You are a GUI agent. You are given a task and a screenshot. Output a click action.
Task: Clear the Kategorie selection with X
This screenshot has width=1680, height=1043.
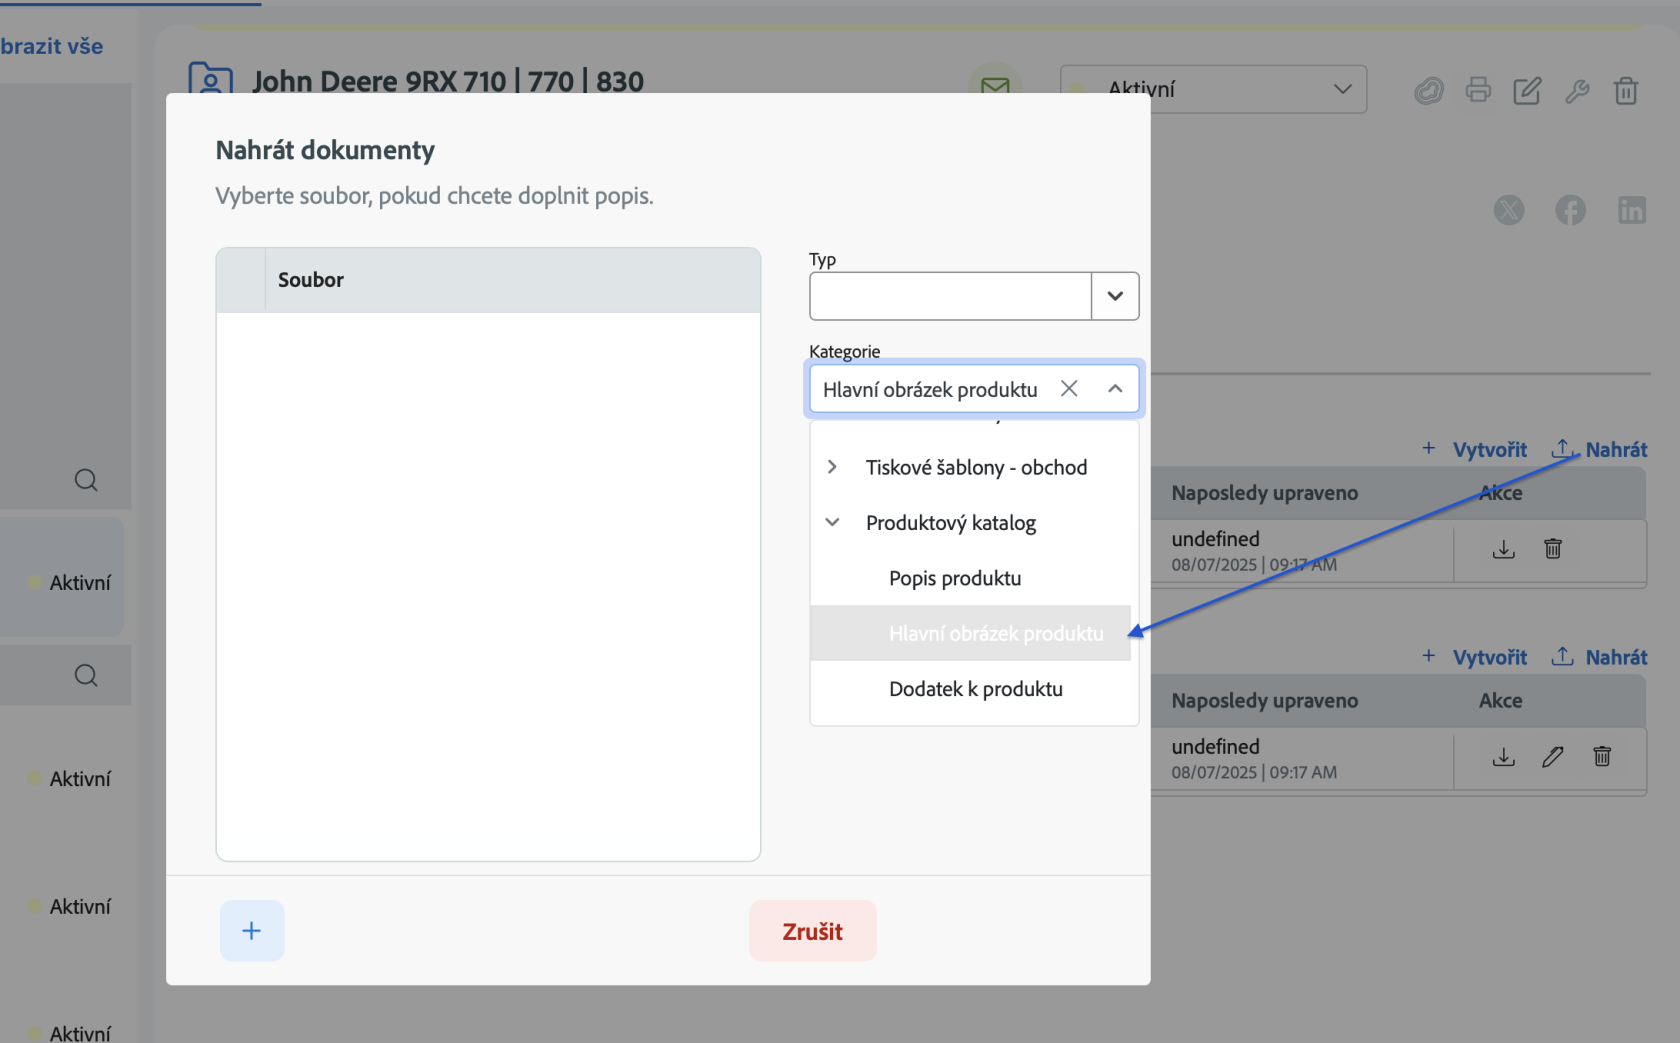coord(1069,389)
